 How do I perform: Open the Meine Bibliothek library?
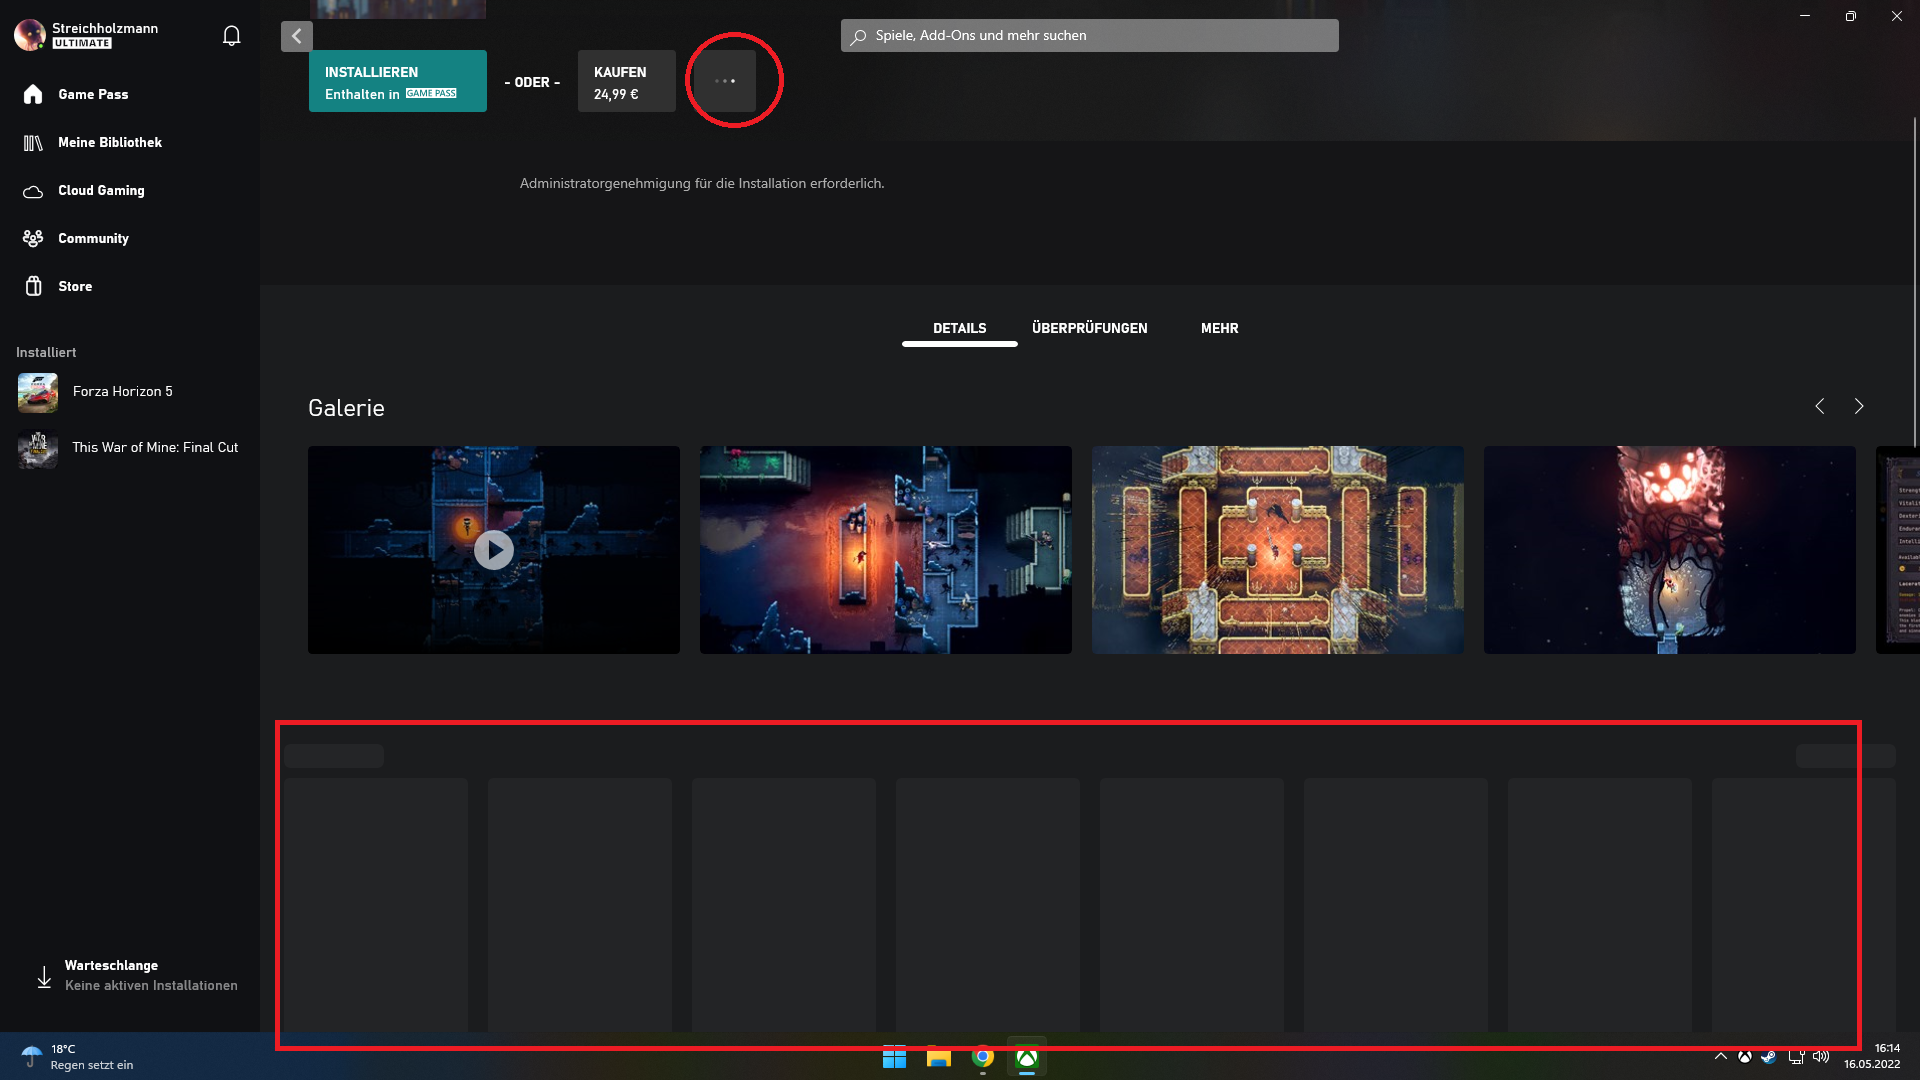coord(109,142)
